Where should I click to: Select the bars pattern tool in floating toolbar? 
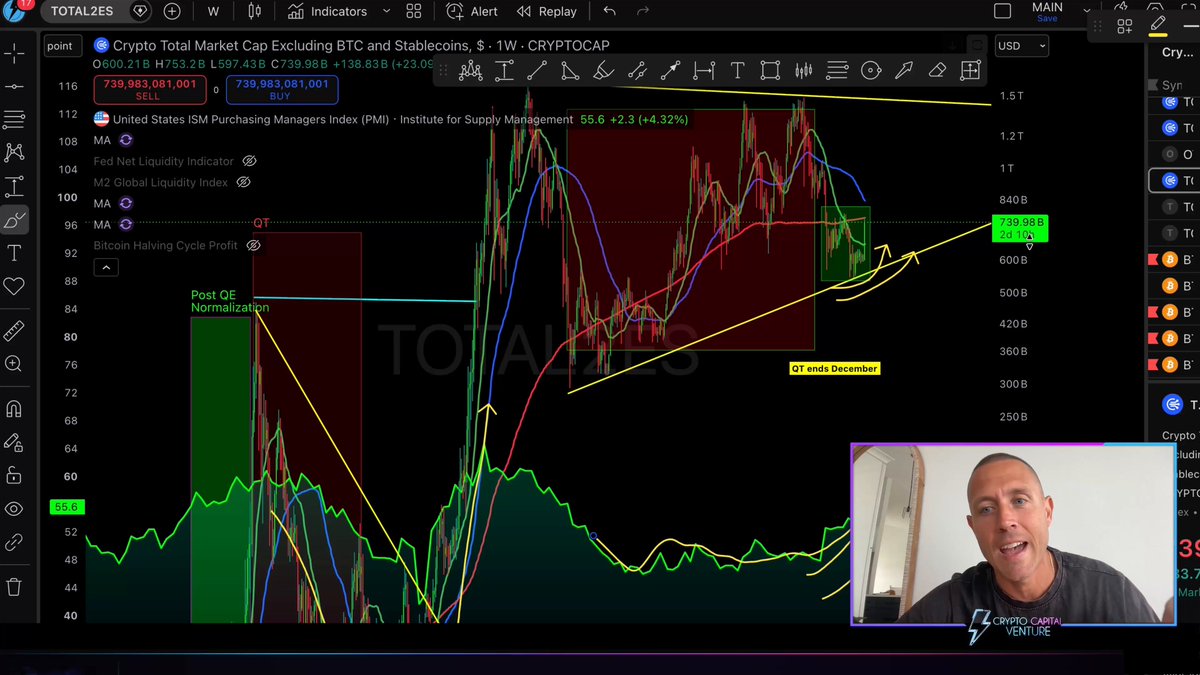(x=804, y=70)
